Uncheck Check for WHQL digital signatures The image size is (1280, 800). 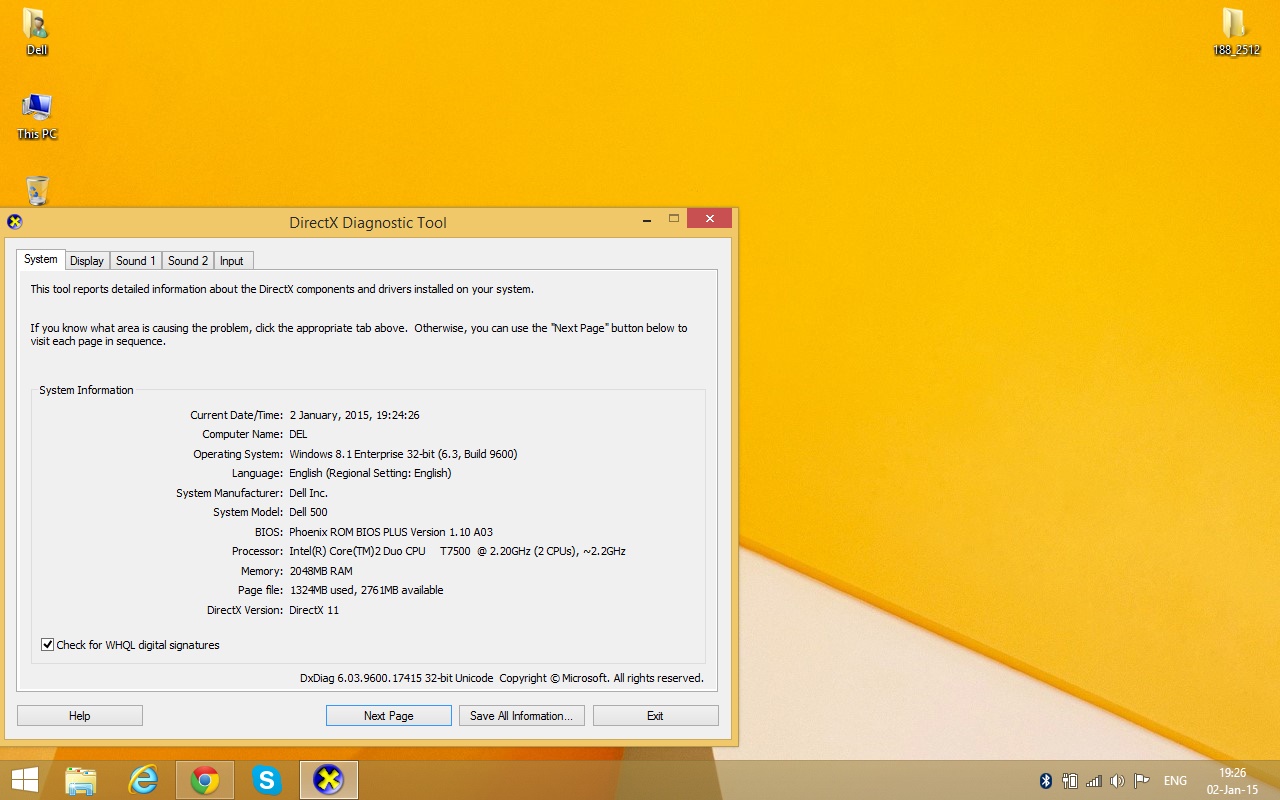(47, 645)
